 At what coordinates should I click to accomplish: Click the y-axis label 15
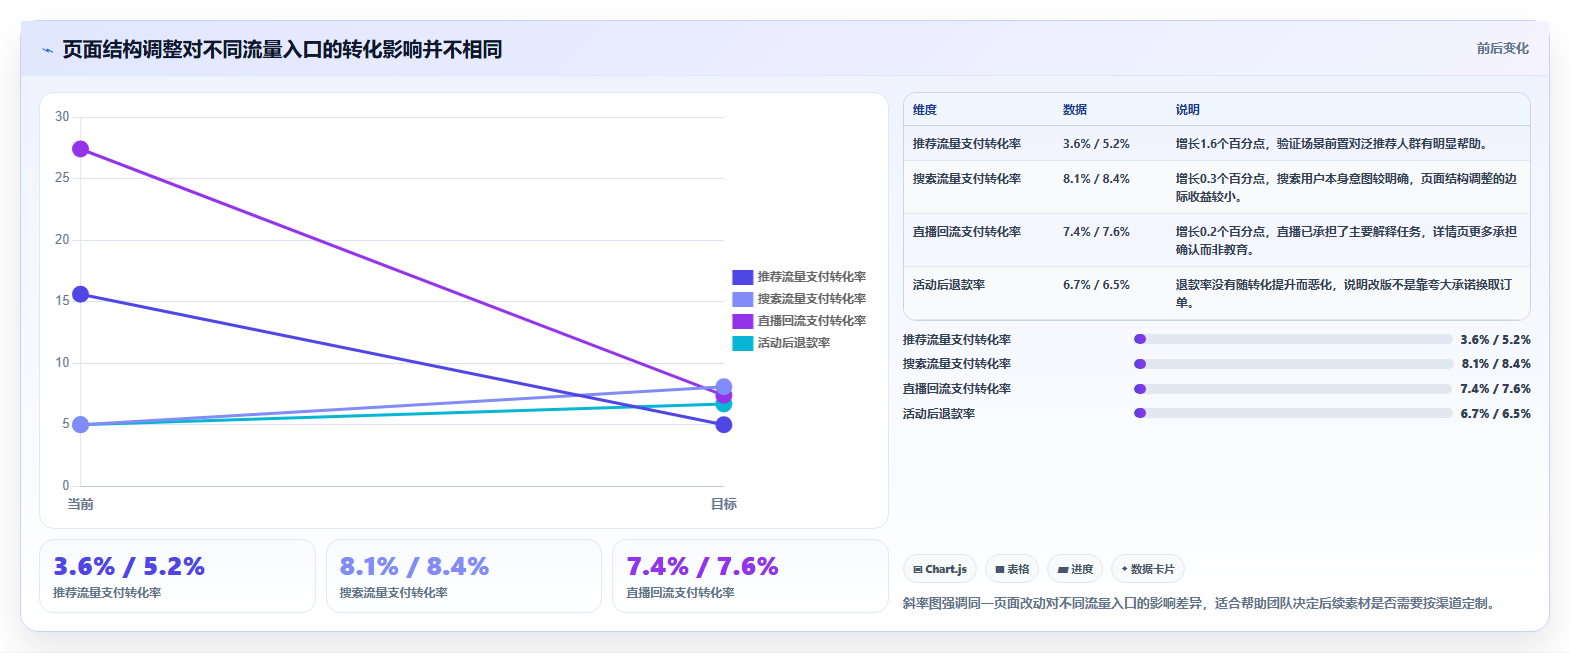62,301
